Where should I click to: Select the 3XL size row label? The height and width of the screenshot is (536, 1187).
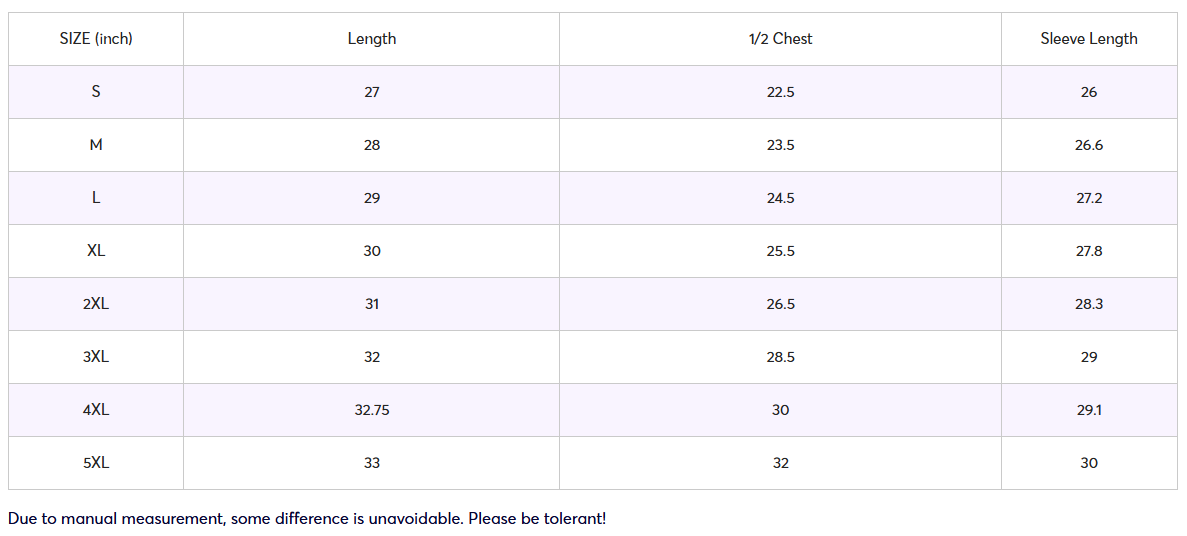(x=96, y=357)
